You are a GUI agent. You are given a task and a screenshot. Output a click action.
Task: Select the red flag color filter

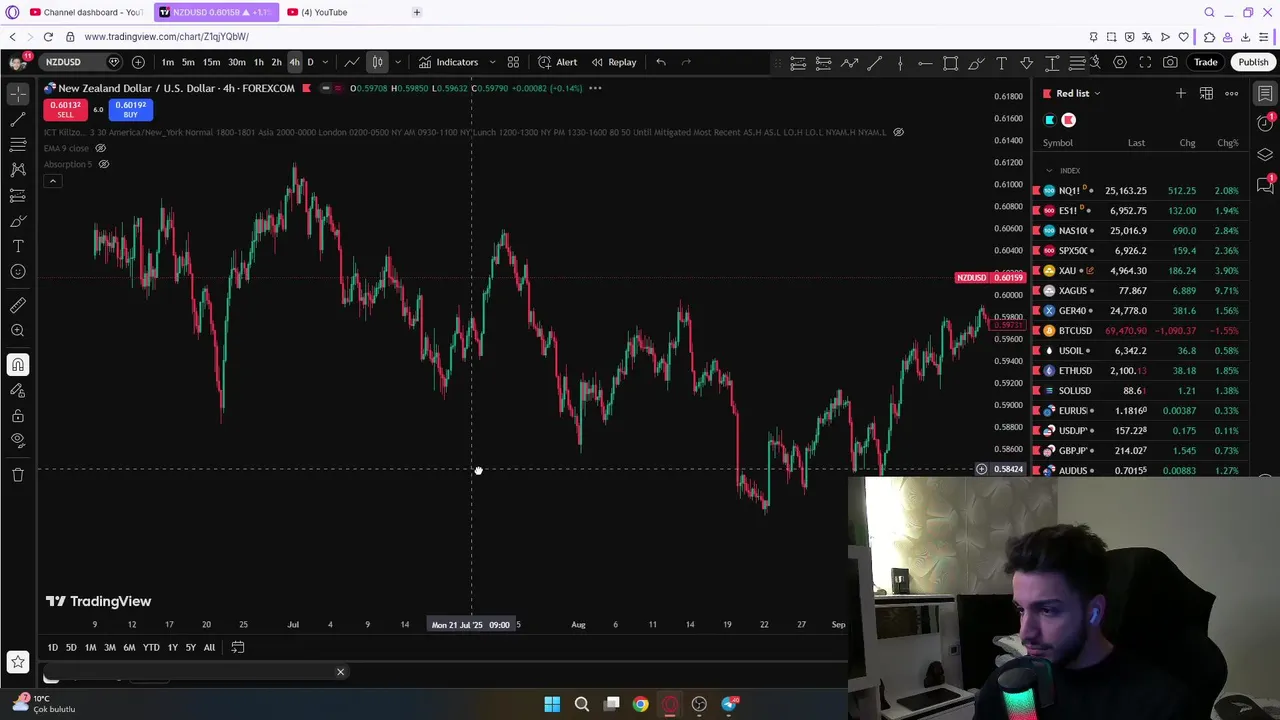pos(1068,120)
